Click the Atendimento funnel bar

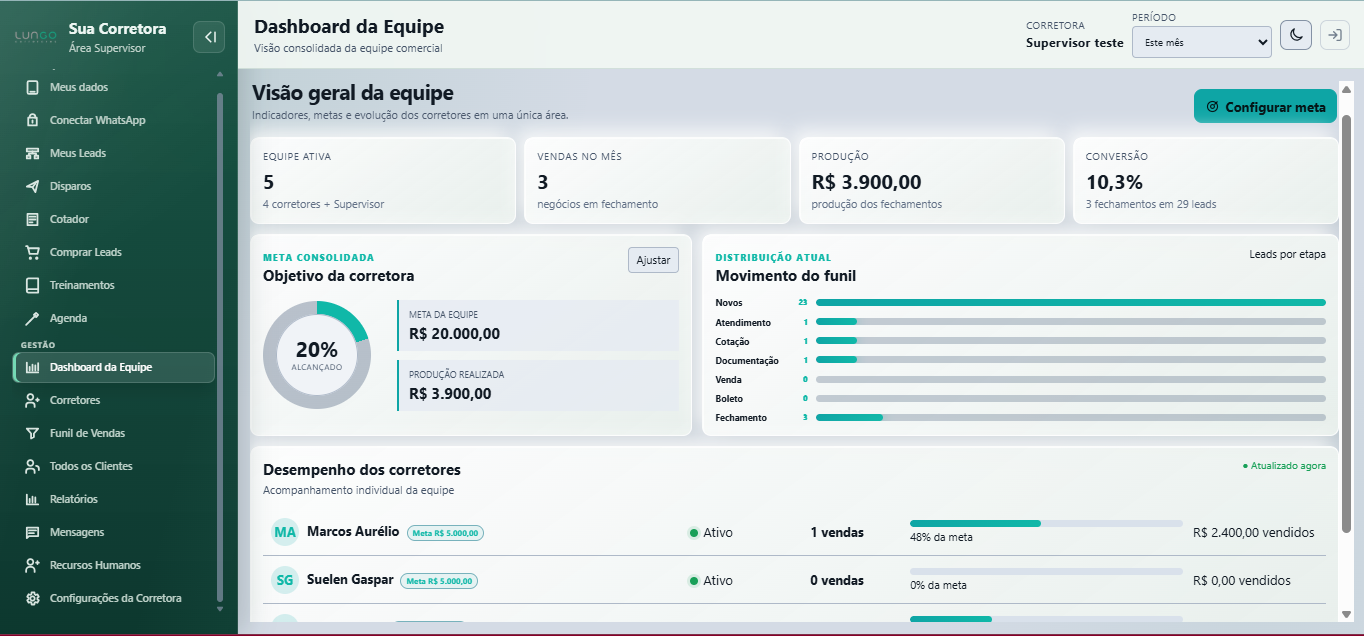pyautogui.click(x=1071, y=321)
